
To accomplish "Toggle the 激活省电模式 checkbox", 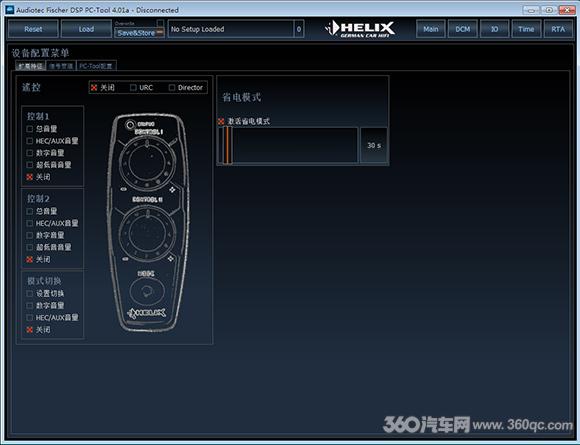I will (x=221, y=121).
